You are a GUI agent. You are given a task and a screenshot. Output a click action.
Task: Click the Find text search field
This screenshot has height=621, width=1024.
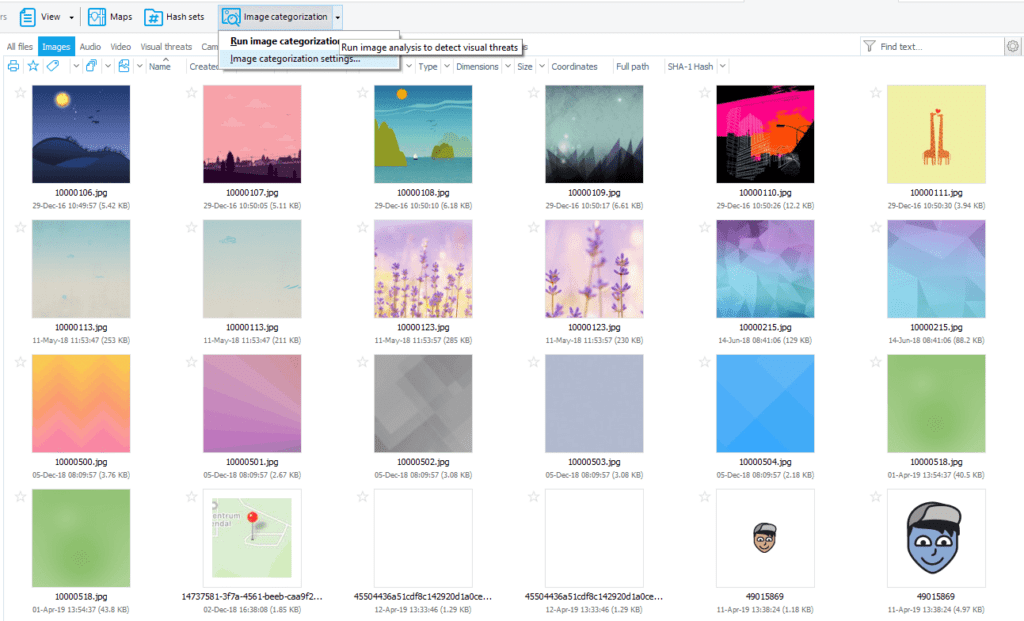point(938,46)
